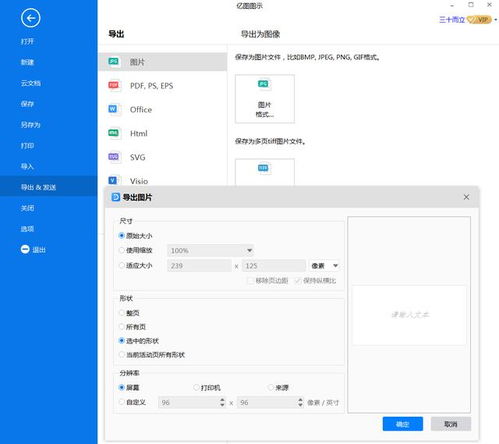Viewport: 499px width, 444px height.
Task: Open the 像素 unit dropdown
Action: coord(324,266)
